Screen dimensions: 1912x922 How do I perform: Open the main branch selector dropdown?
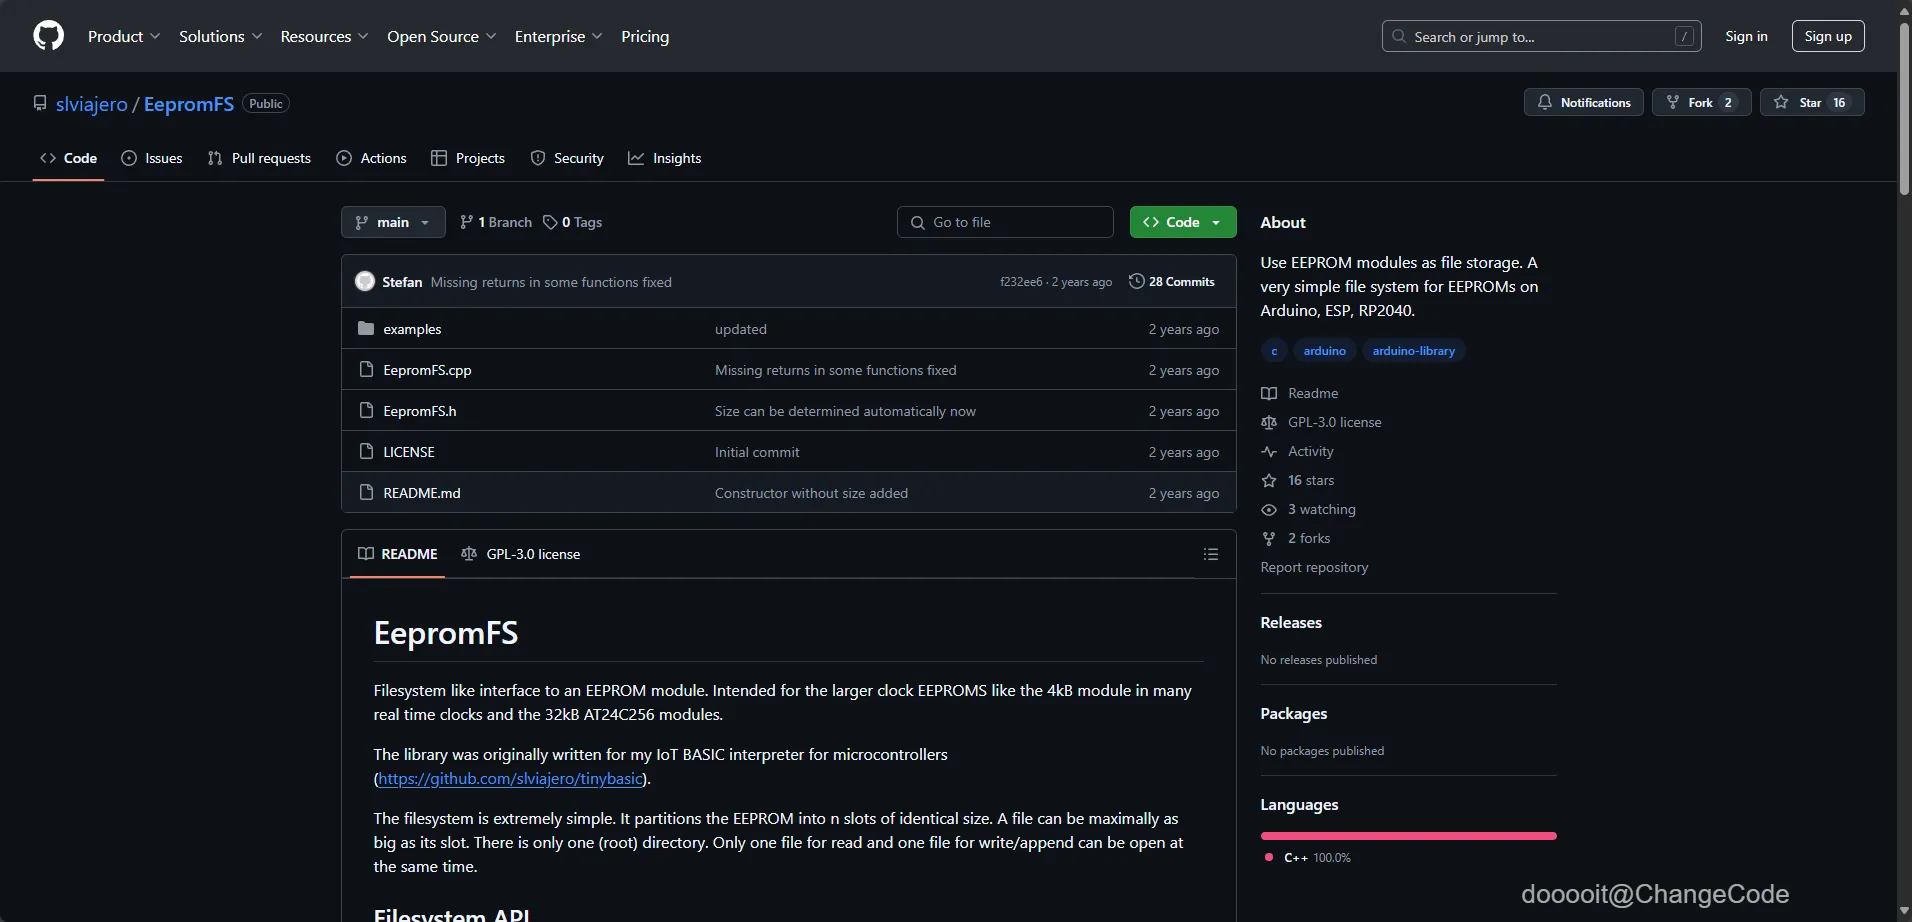393,222
